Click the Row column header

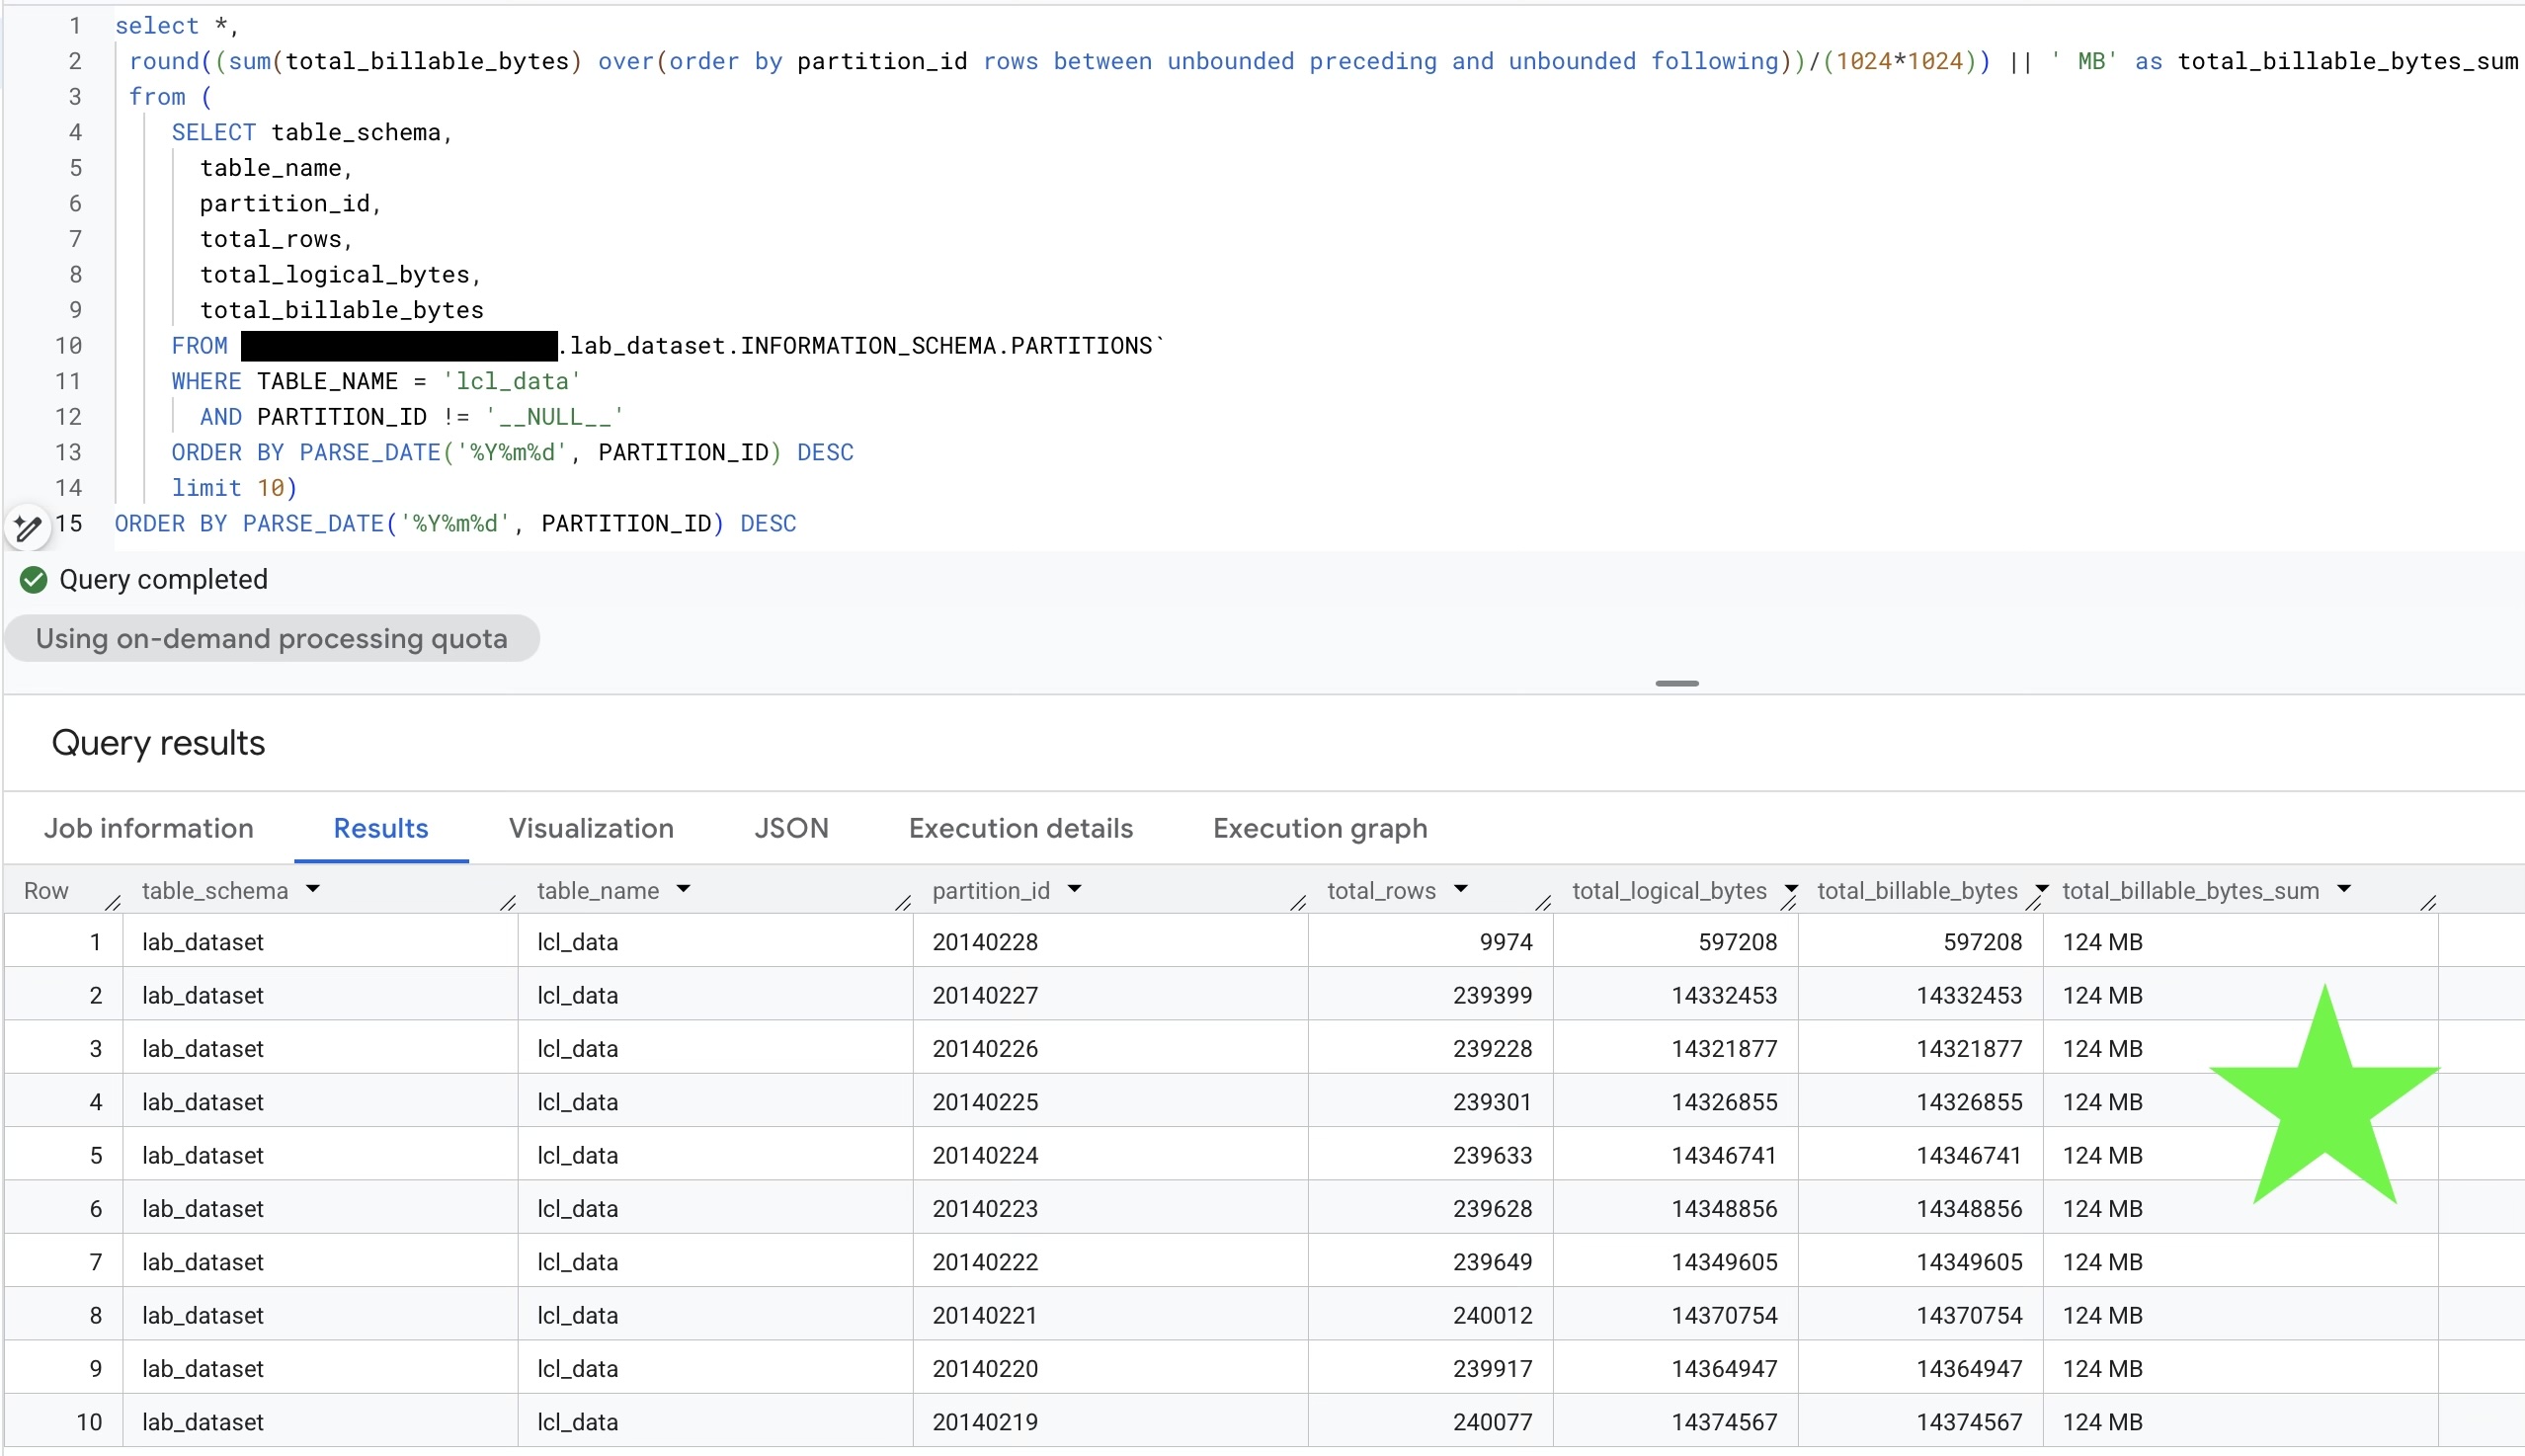46,890
